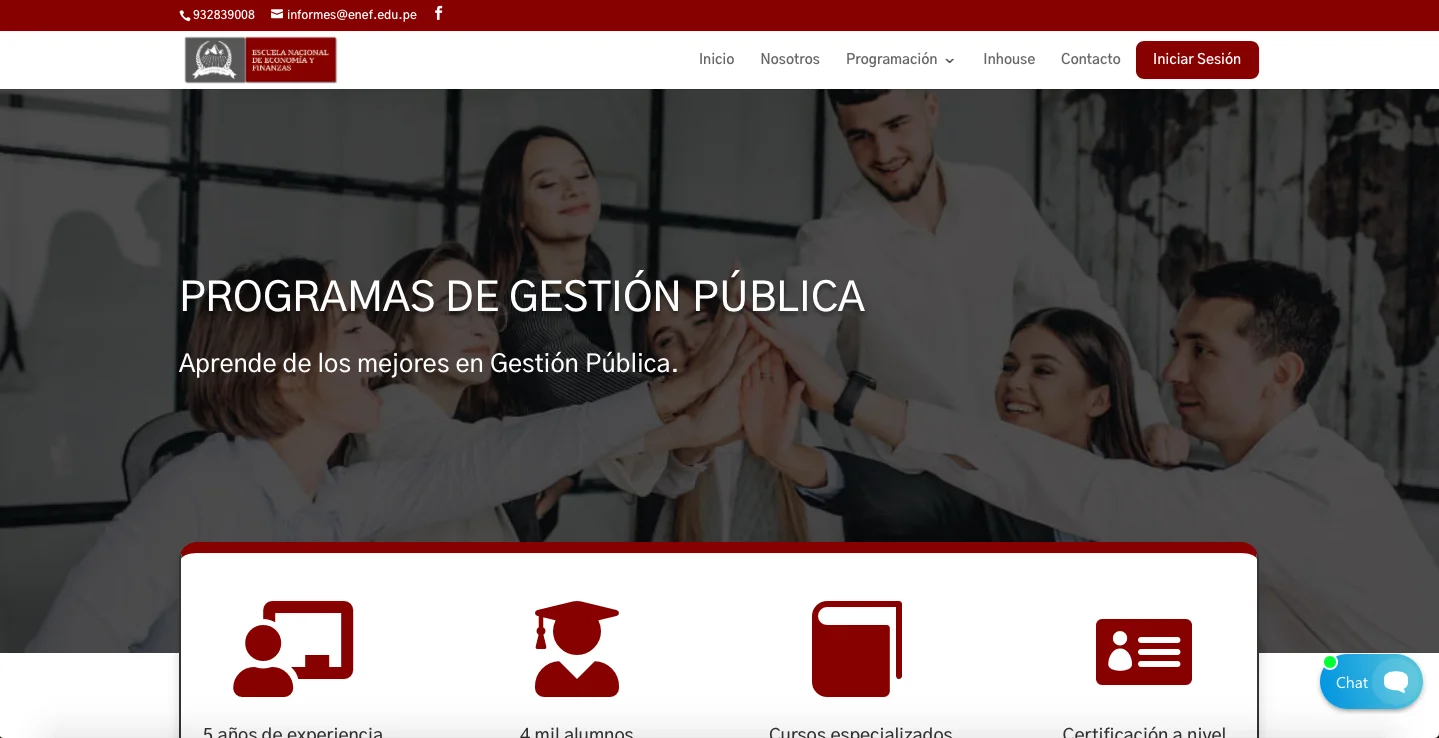Image resolution: width=1439 pixels, height=738 pixels.
Task: Click the graduate student cap icon
Action: point(577,649)
